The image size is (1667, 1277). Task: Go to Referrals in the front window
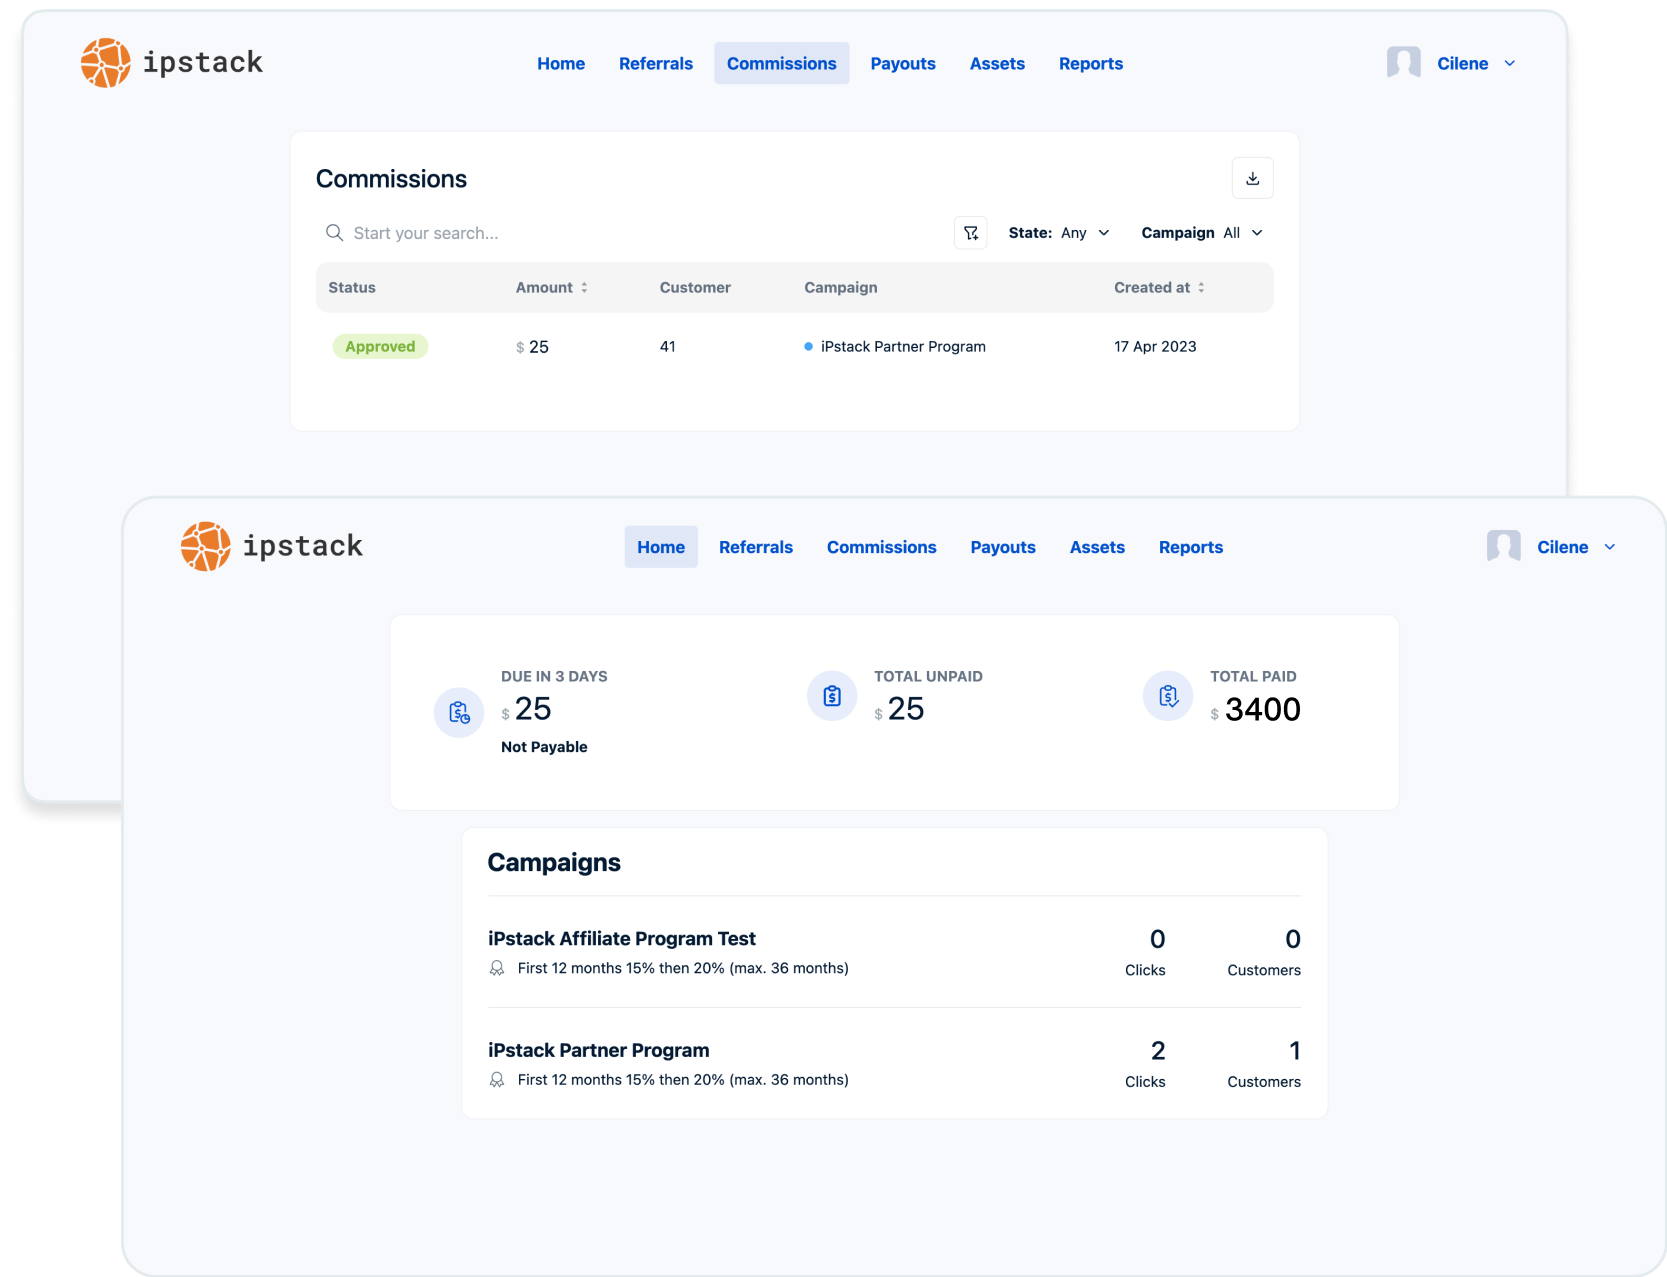[x=756, y=547]
